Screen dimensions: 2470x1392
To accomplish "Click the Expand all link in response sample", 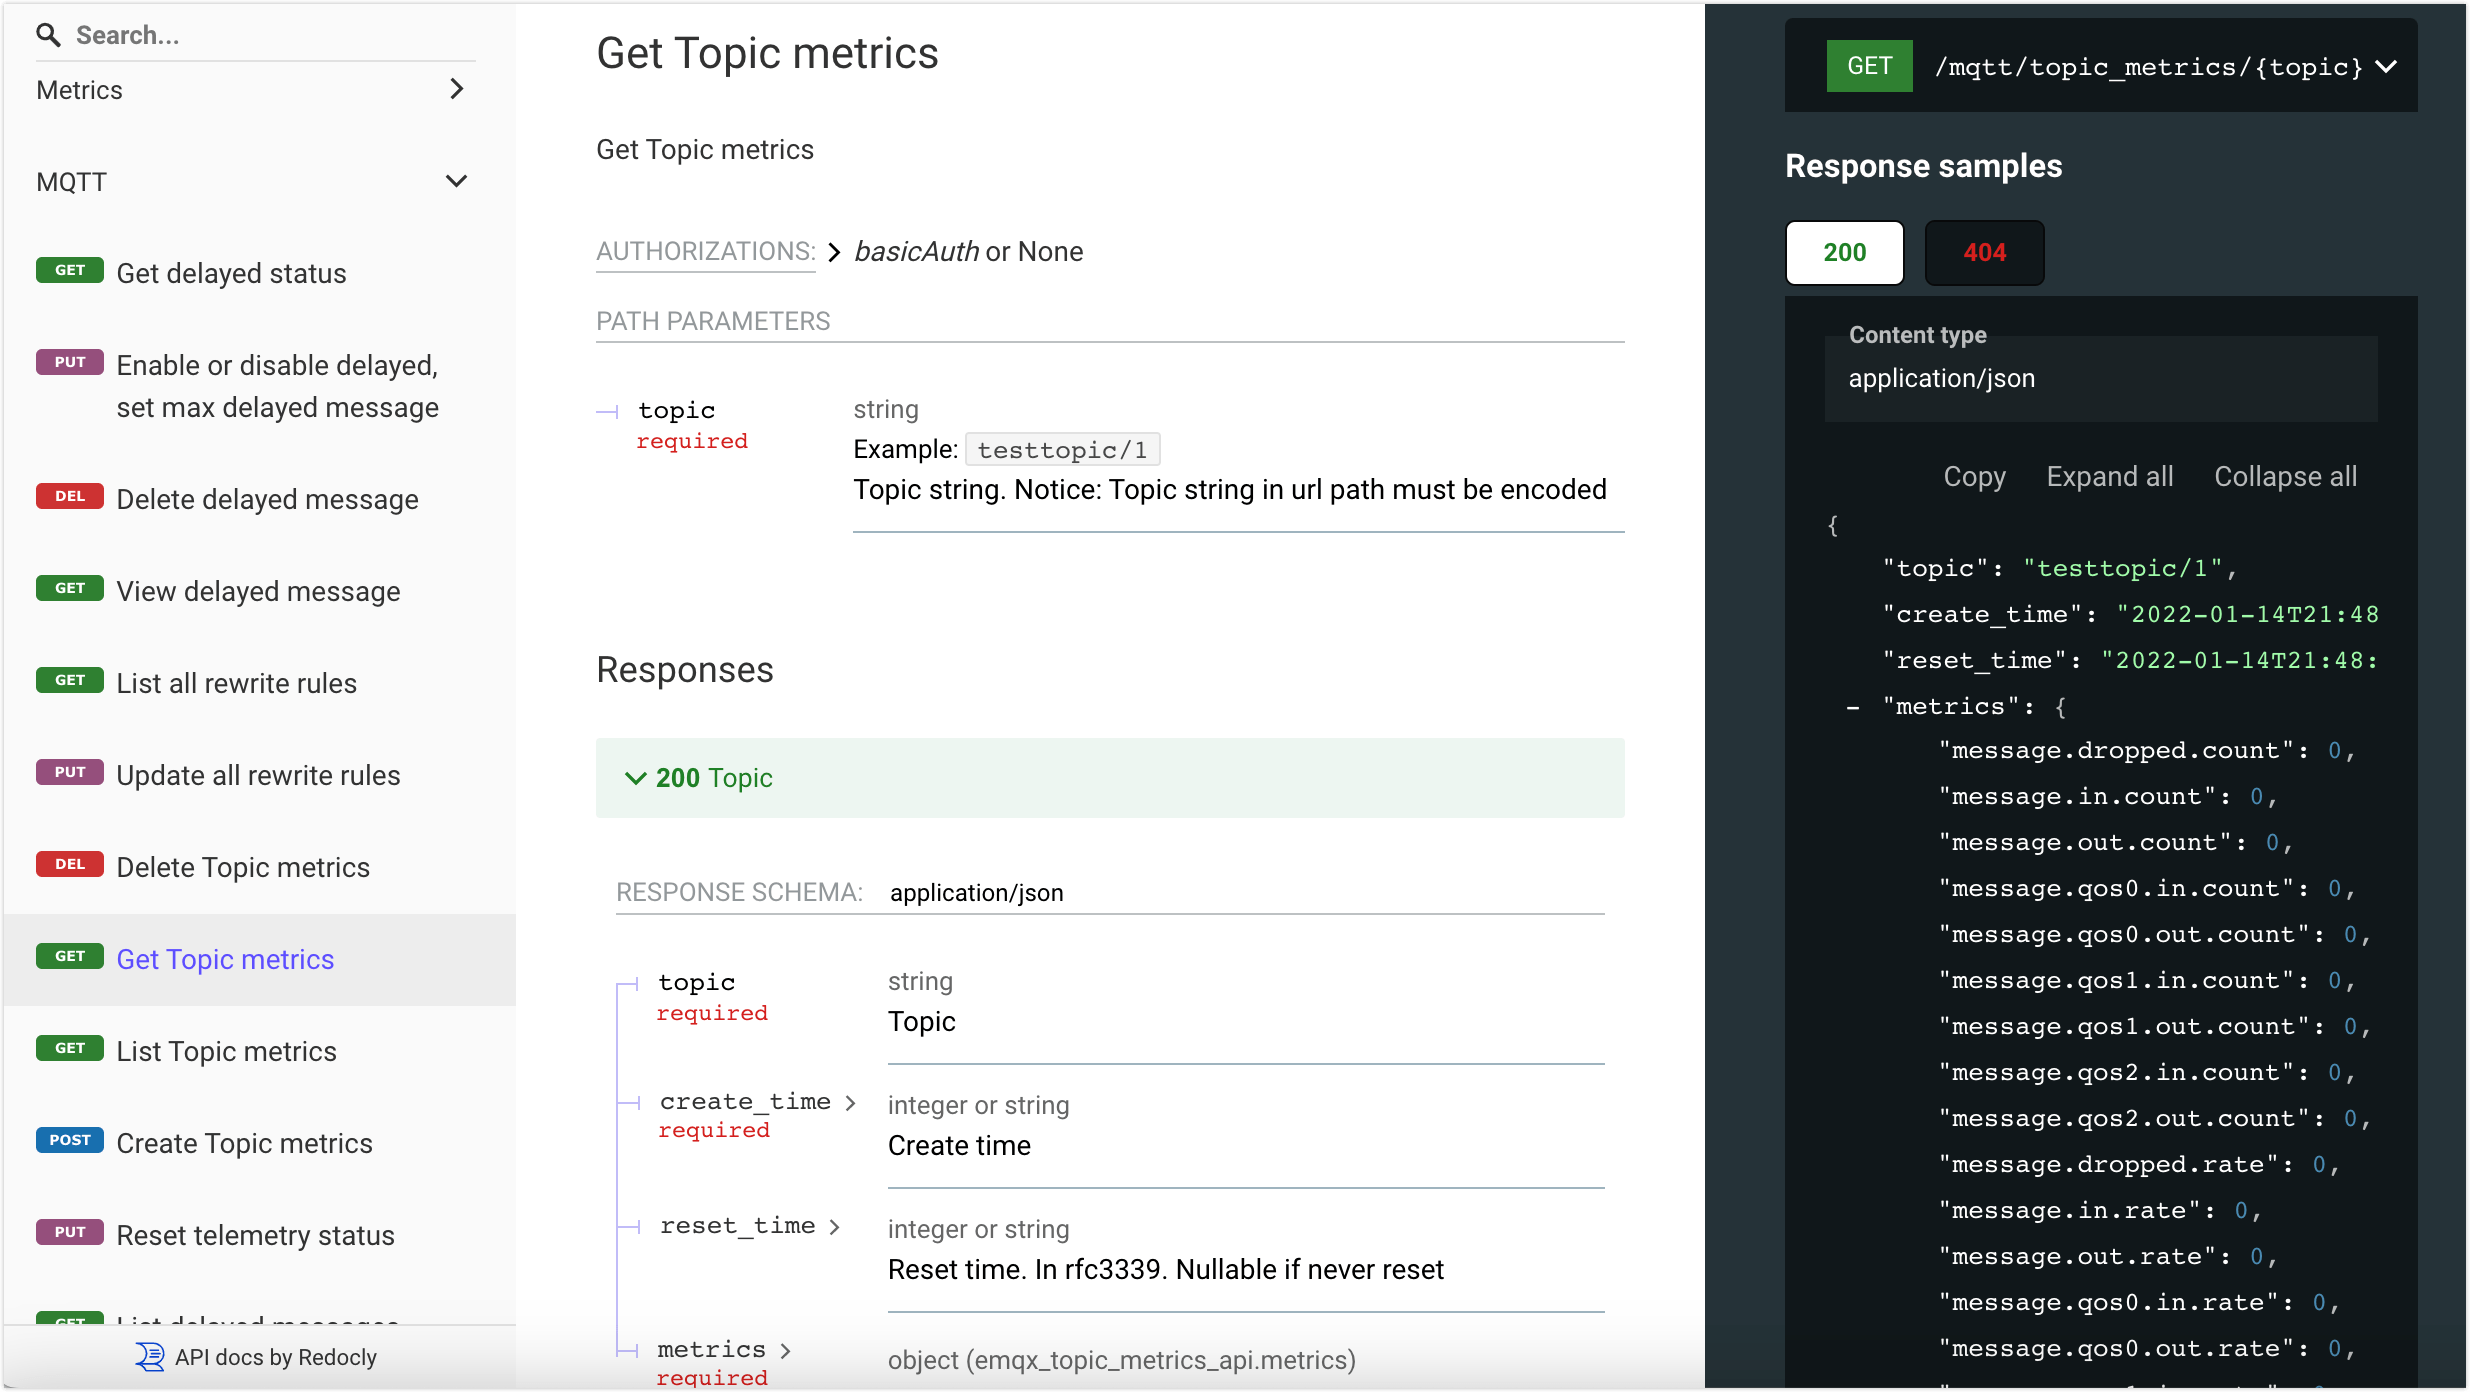I will tap(2108, 476).
